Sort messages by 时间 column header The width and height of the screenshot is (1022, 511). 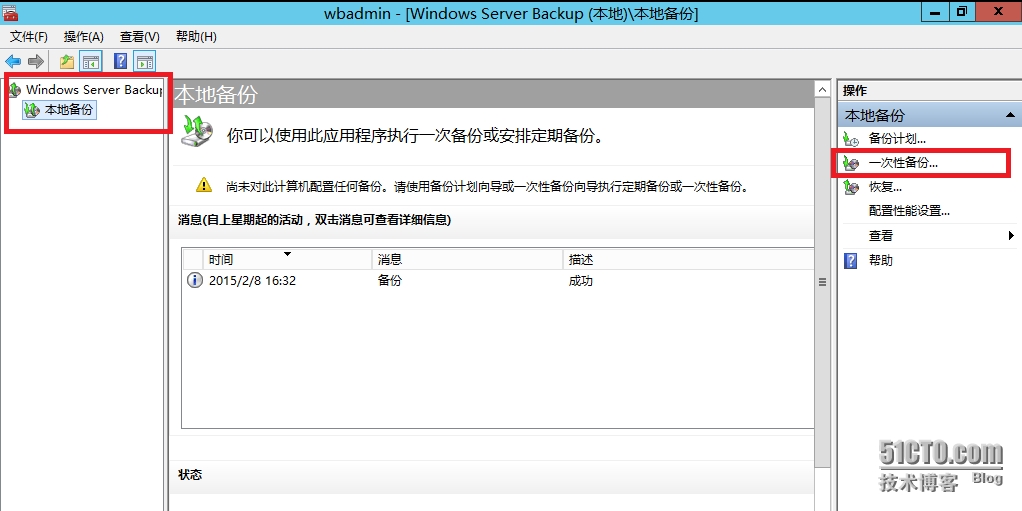[x=287, y=259]
